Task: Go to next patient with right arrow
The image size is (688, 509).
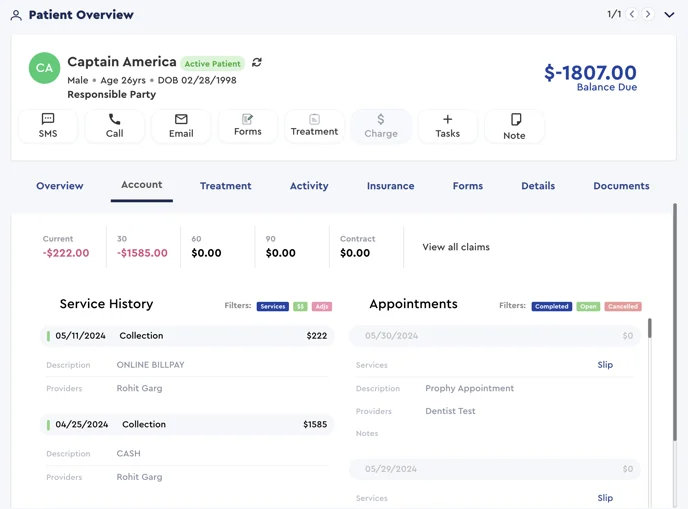Action: click(x=648, y=14)
